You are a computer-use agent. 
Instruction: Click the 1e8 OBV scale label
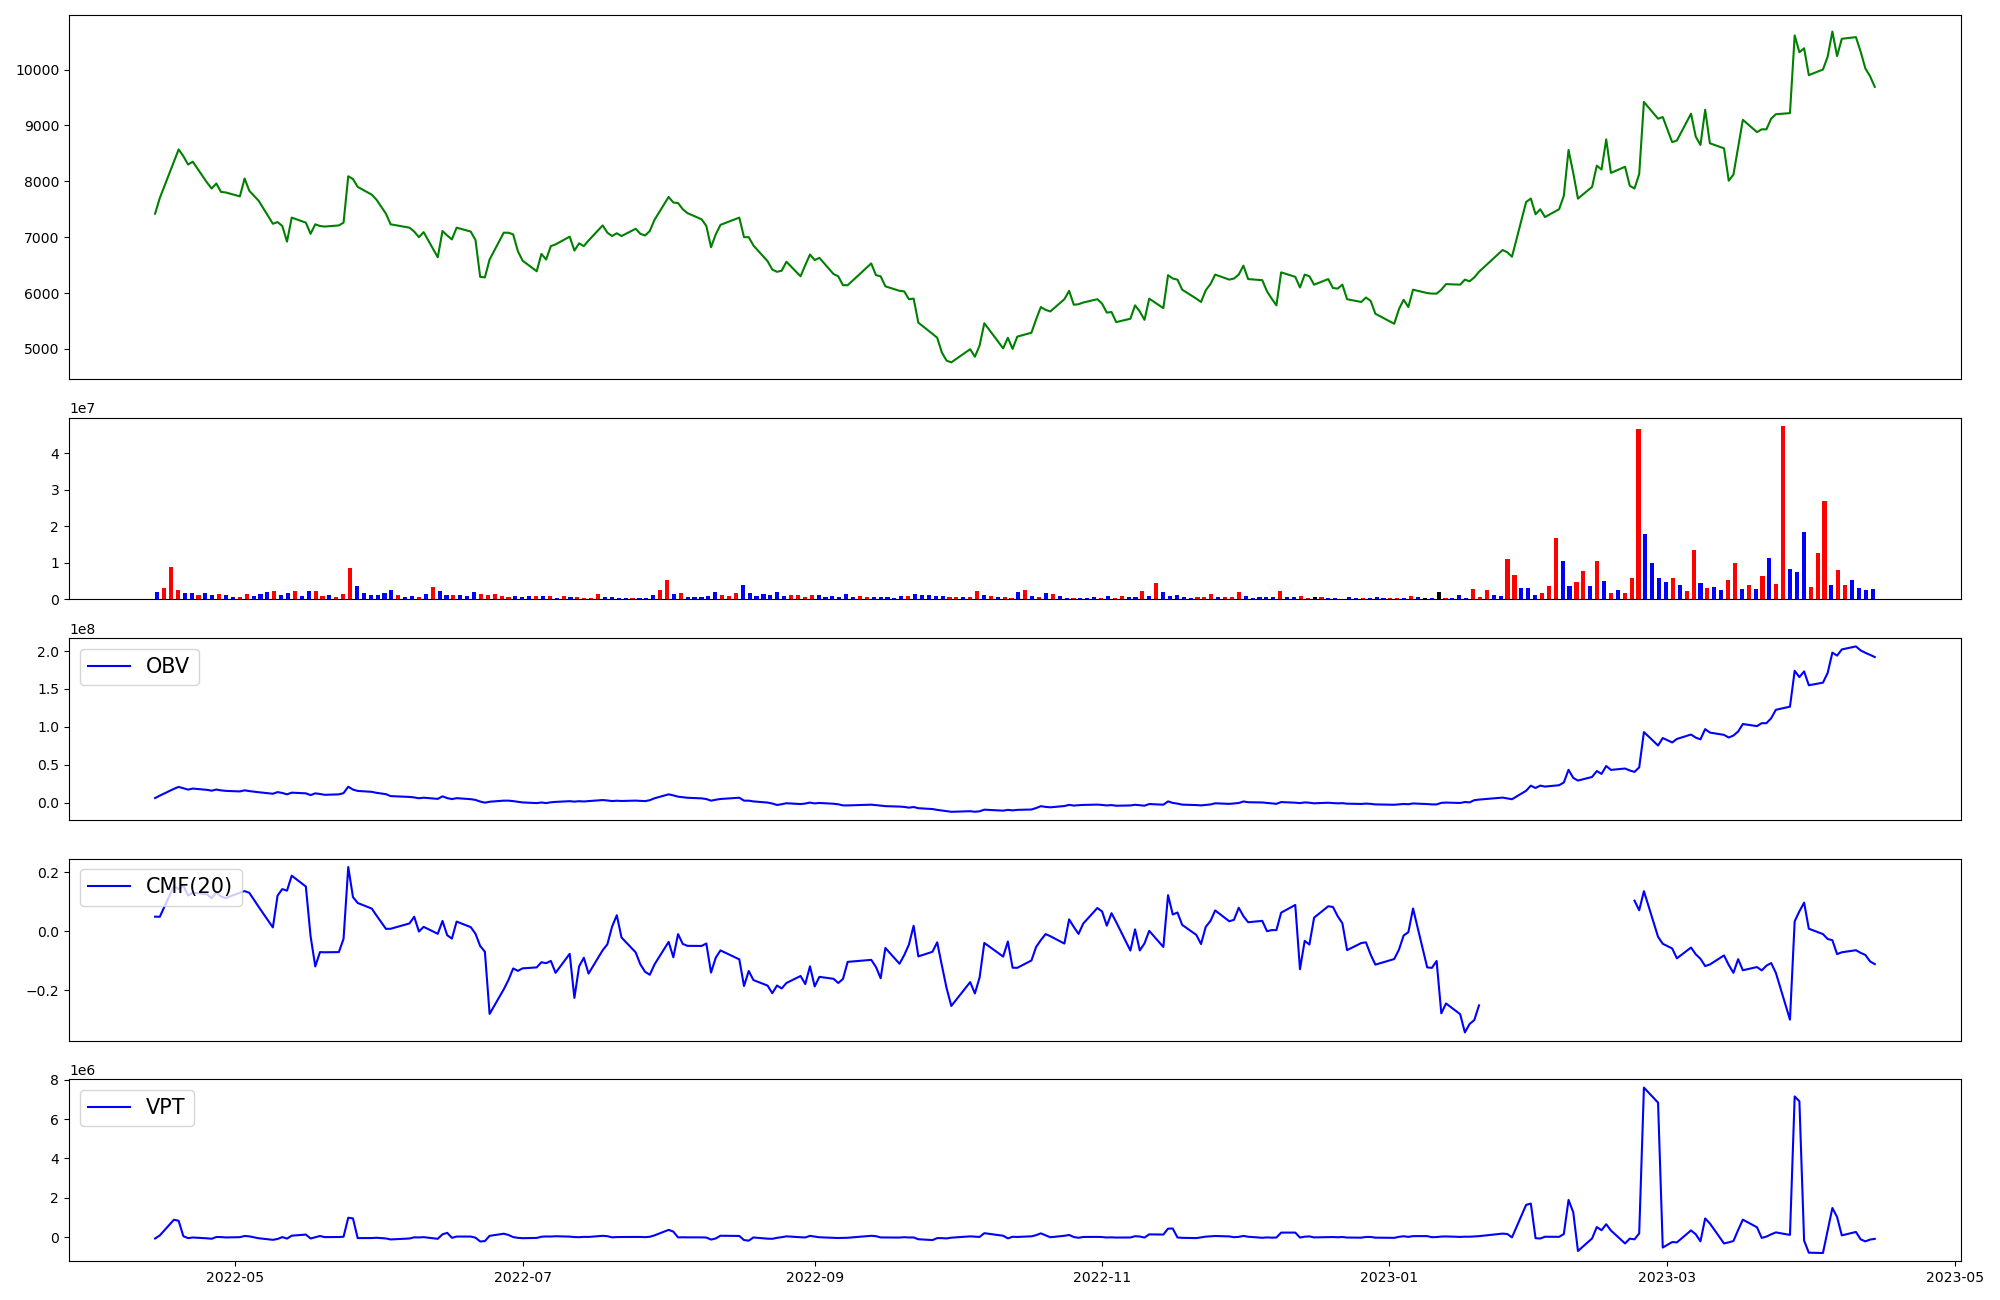coord(82,629)
